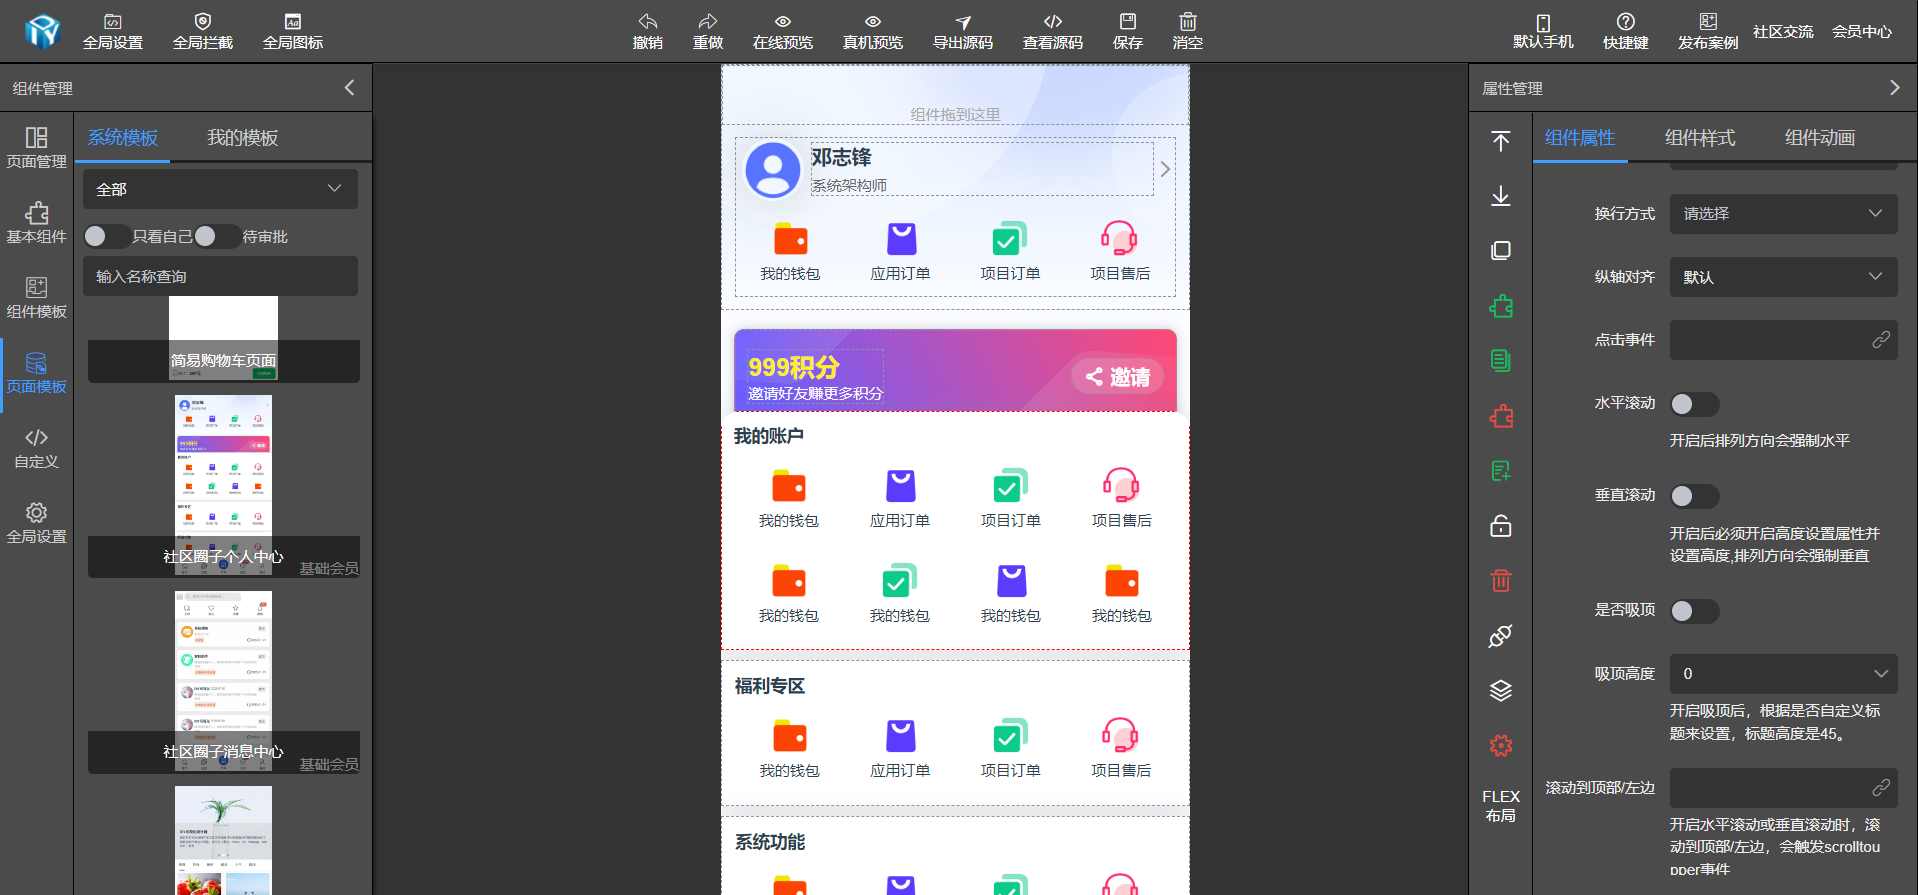Undo with the 撤销 button
The width and height of the screenshot is (1918, 895).
(648, 31)
